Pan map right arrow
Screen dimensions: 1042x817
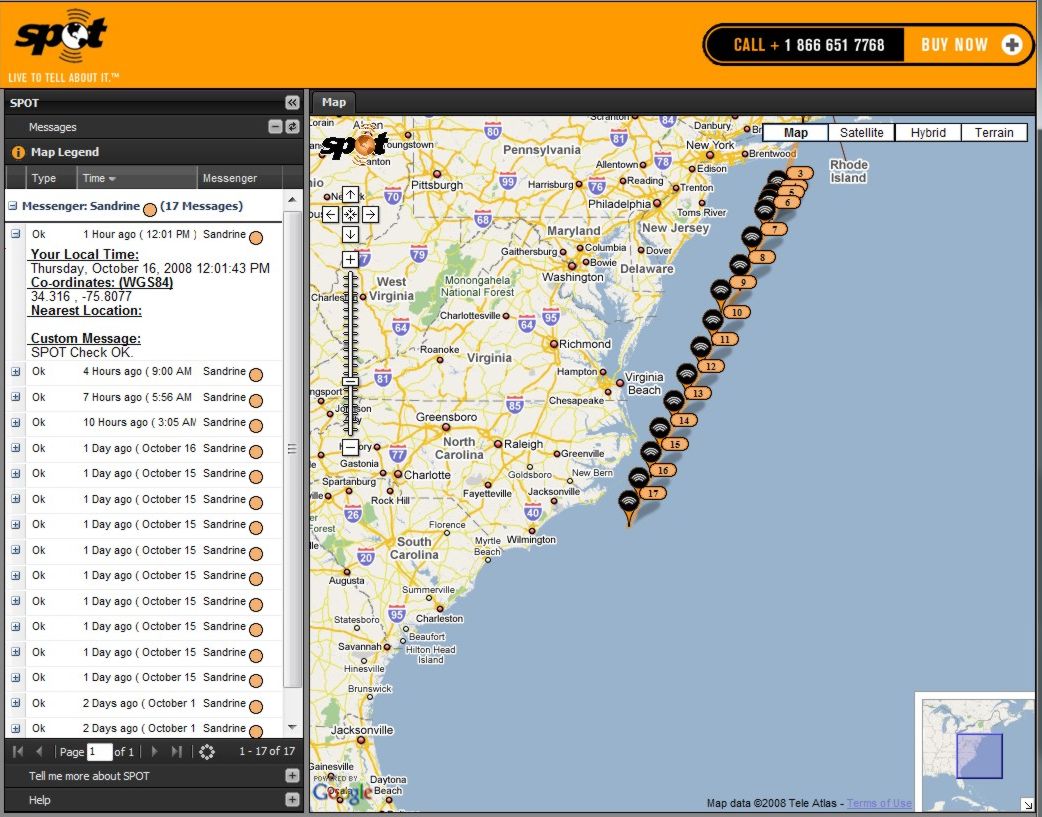tap(370, 214)
